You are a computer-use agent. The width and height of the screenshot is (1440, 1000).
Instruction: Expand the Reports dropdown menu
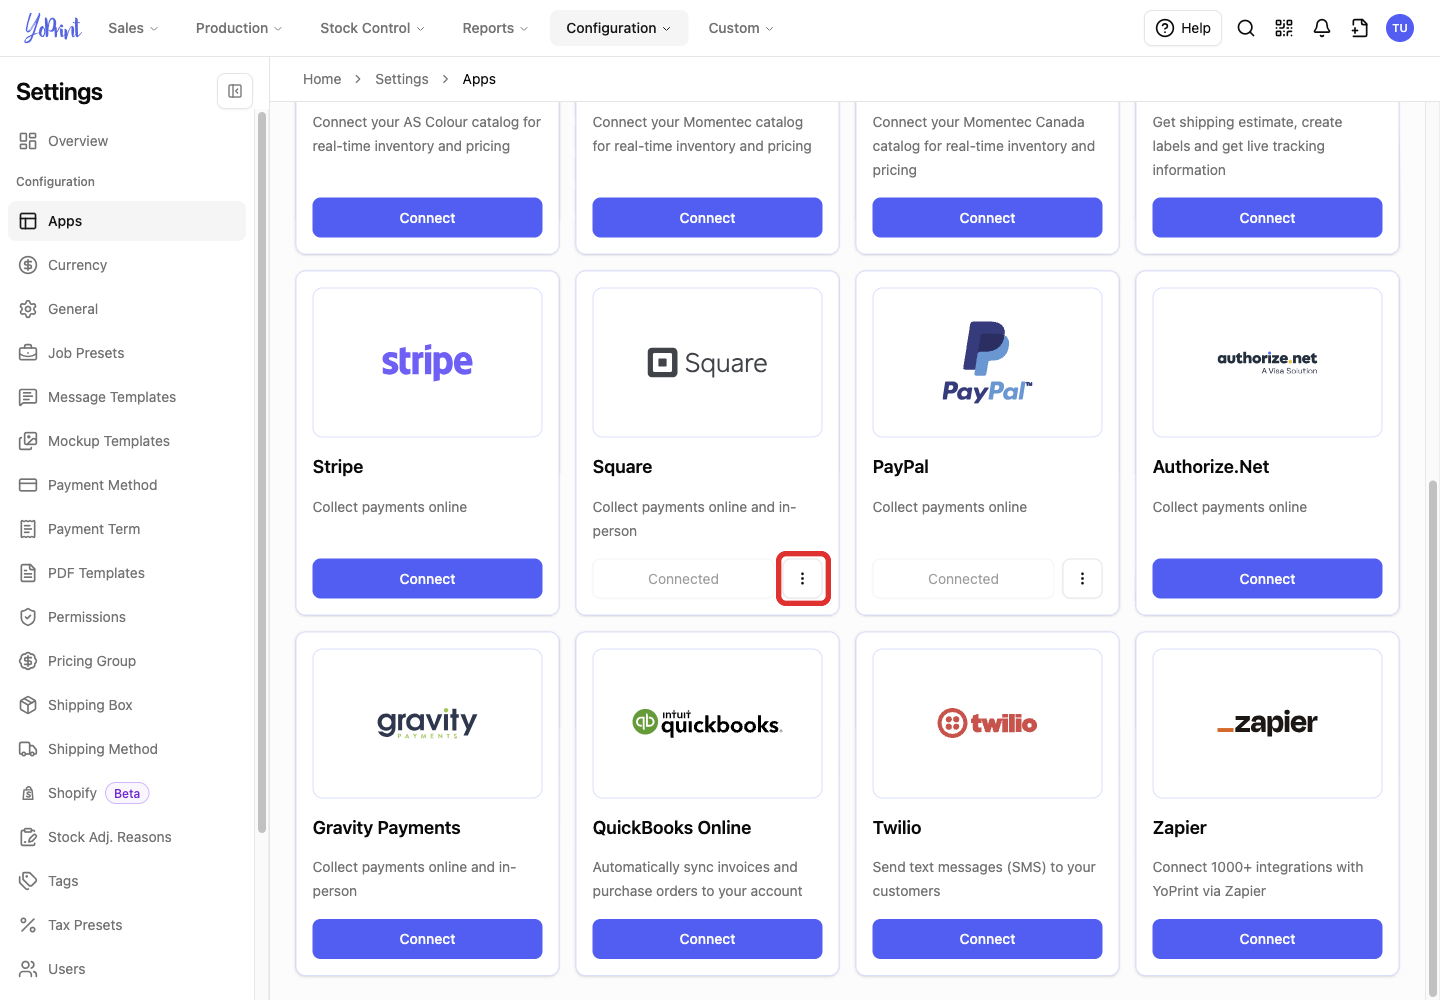coord(495,28)
